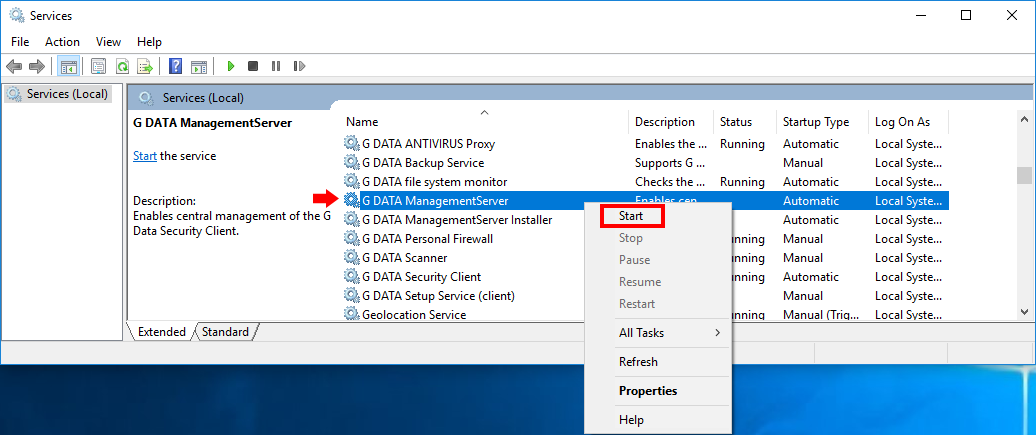Click the green Start Service play icon

pos(231,66)
